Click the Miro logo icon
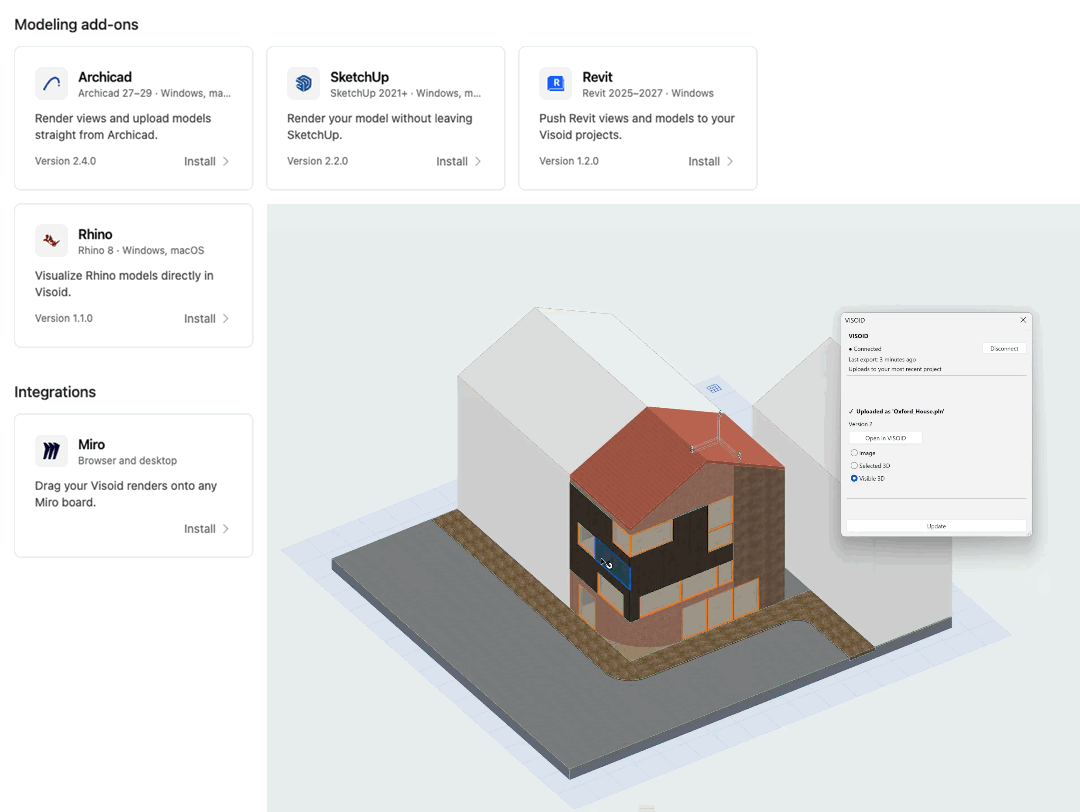Image resolution: width=1080 pixels, height=812 pixels. point(52,451)
